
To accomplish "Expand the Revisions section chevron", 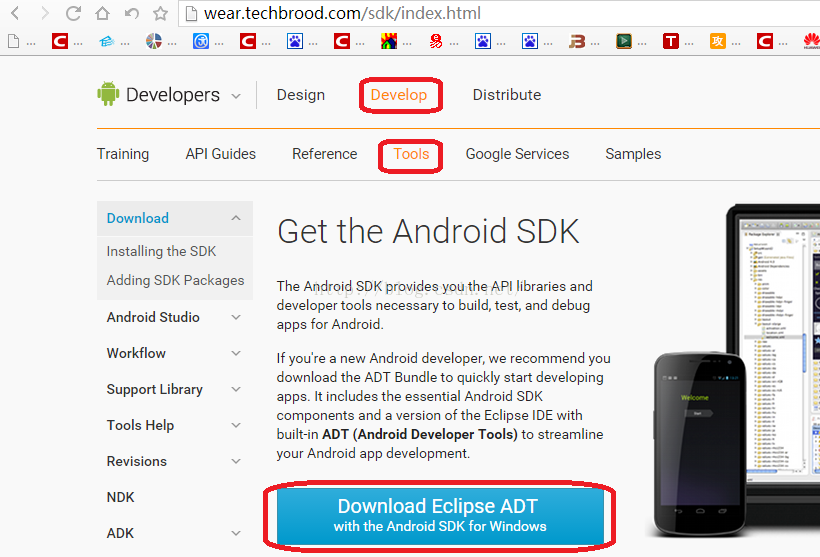I will [236, 461].
